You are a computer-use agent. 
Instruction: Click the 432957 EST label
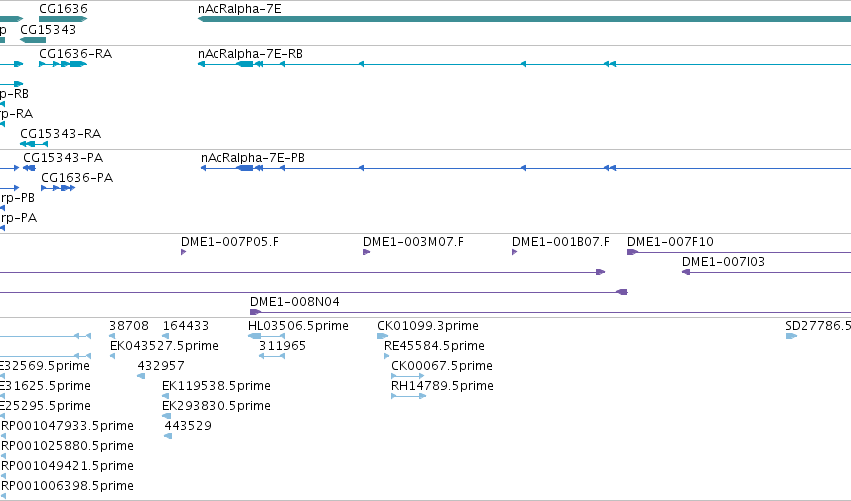[161, 366]
